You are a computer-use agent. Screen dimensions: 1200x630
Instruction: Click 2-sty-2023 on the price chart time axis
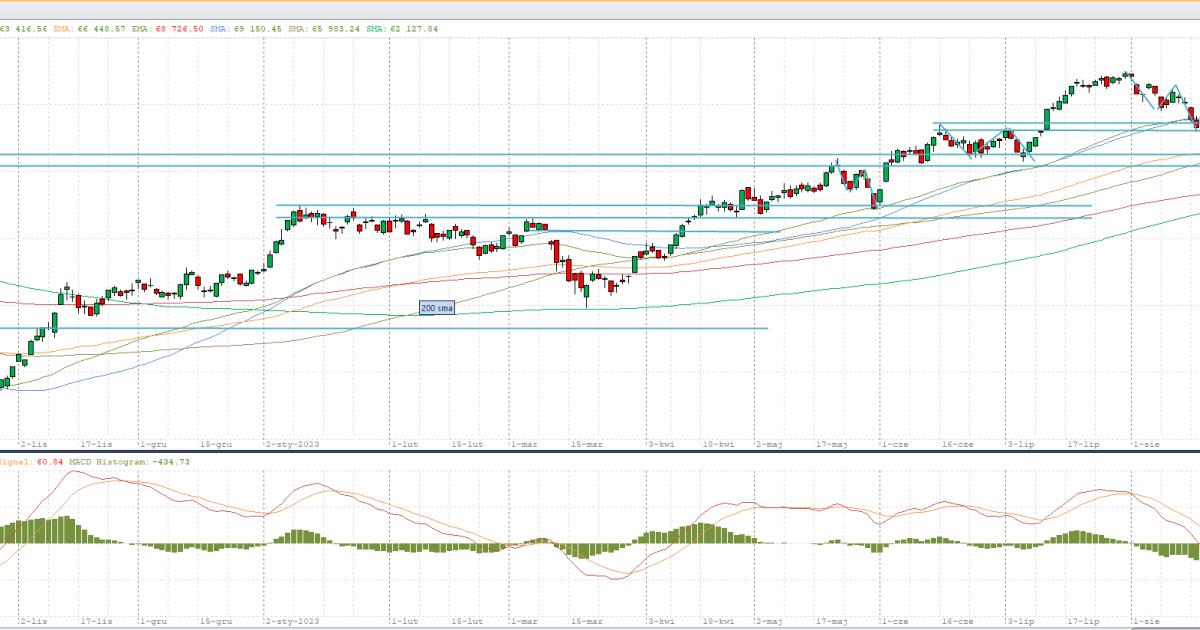click(292, 442)
